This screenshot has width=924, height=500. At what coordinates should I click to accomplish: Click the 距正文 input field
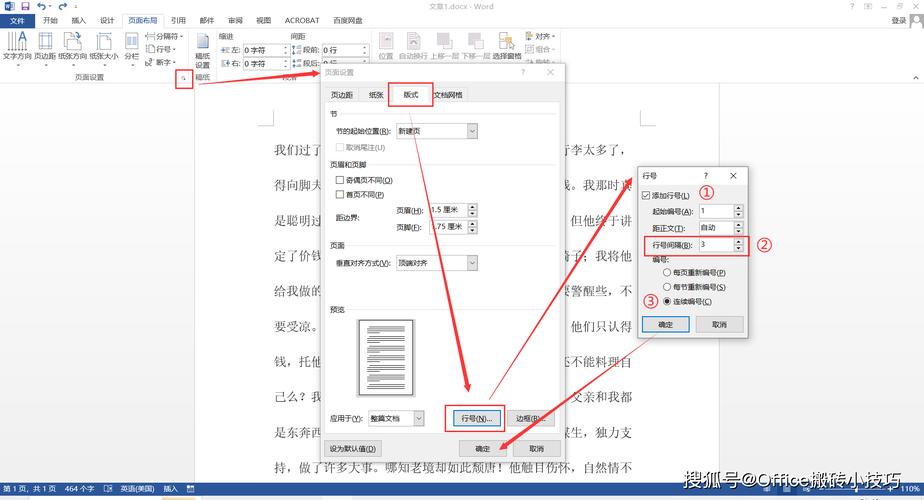(716, 228)
